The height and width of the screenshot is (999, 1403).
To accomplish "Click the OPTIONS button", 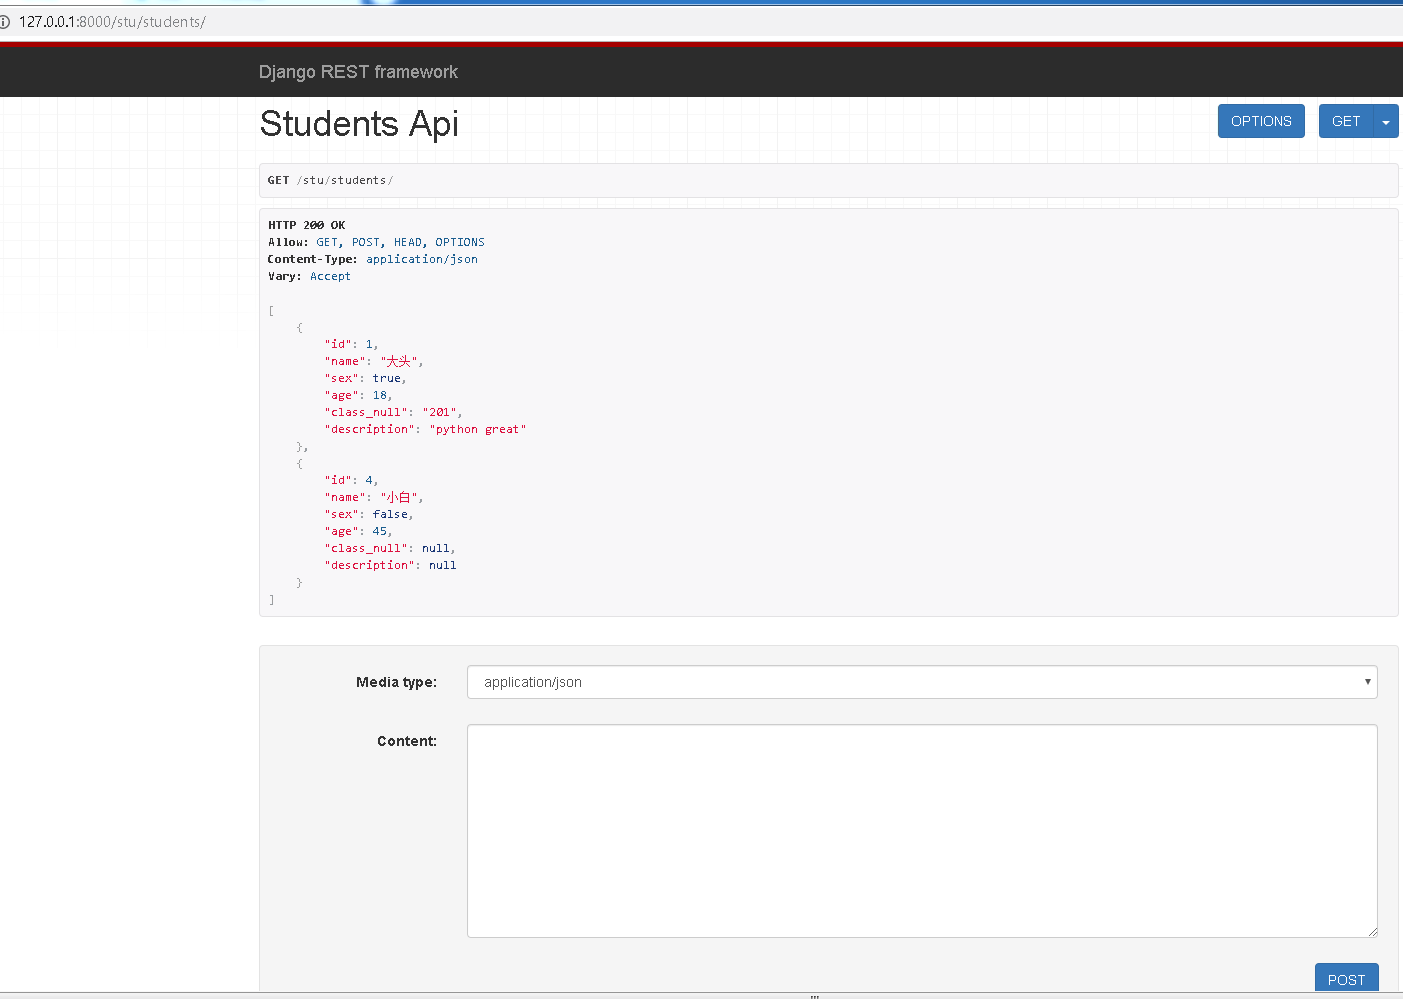I will tap(1261, 121).
